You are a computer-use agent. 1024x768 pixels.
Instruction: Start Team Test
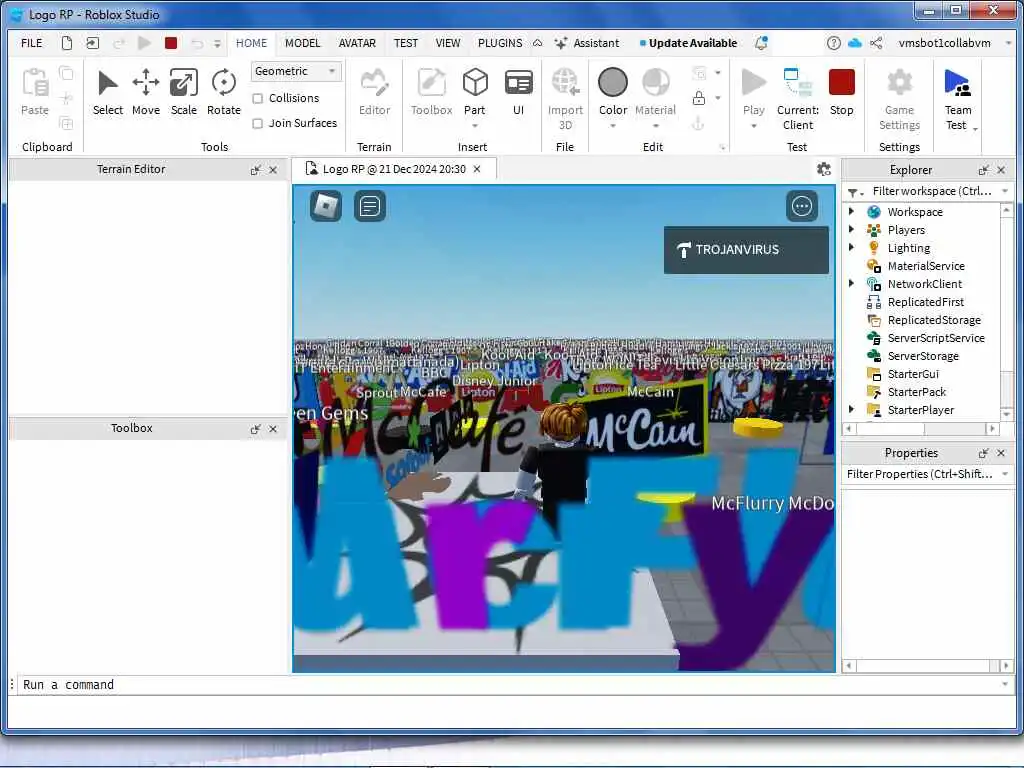[x=958, y=99]
